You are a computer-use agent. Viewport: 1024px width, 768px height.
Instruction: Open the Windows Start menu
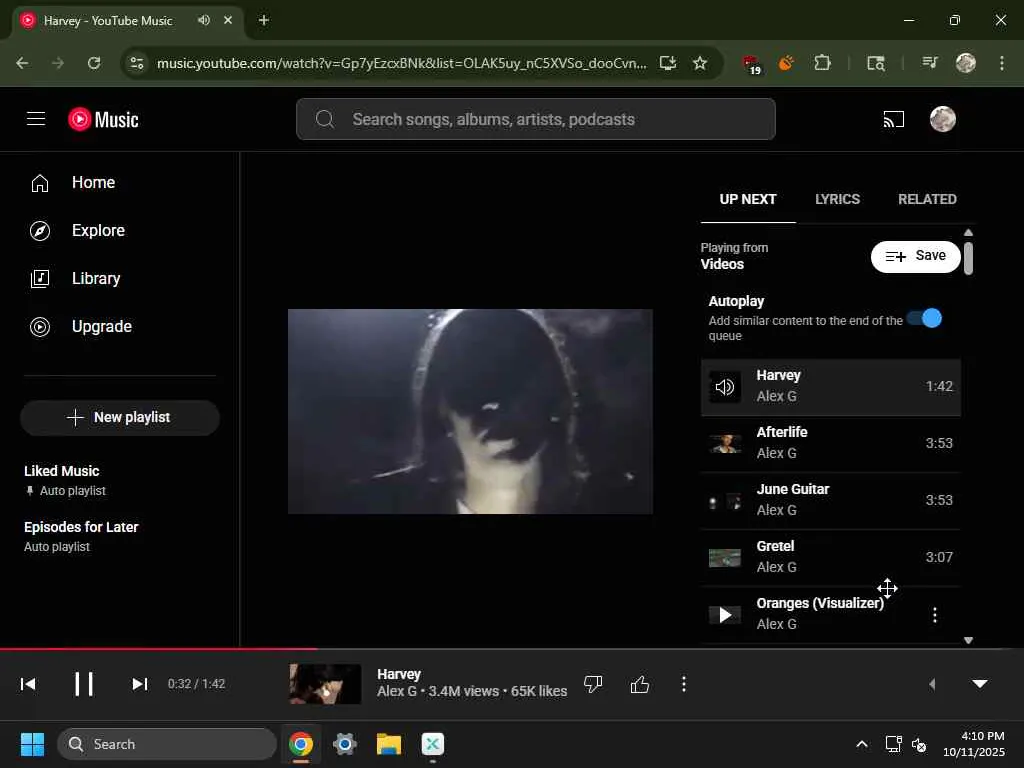(32, 744)
